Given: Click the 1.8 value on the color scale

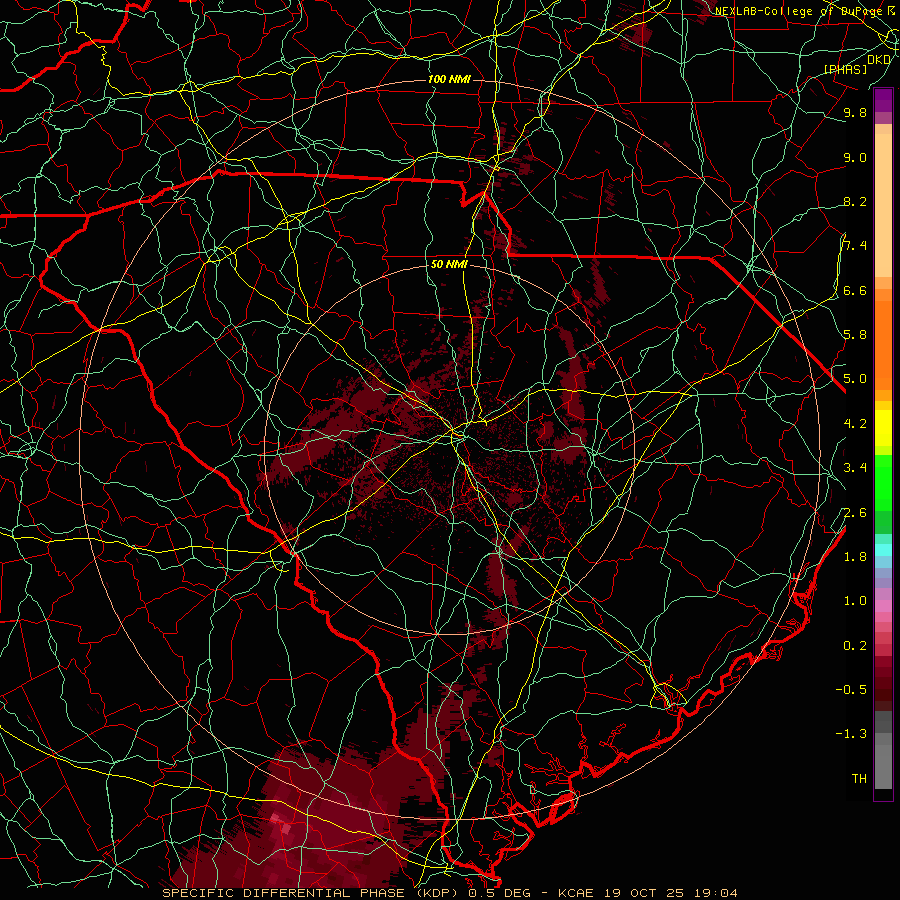Looking at the screenshot, I should [855, 557].
